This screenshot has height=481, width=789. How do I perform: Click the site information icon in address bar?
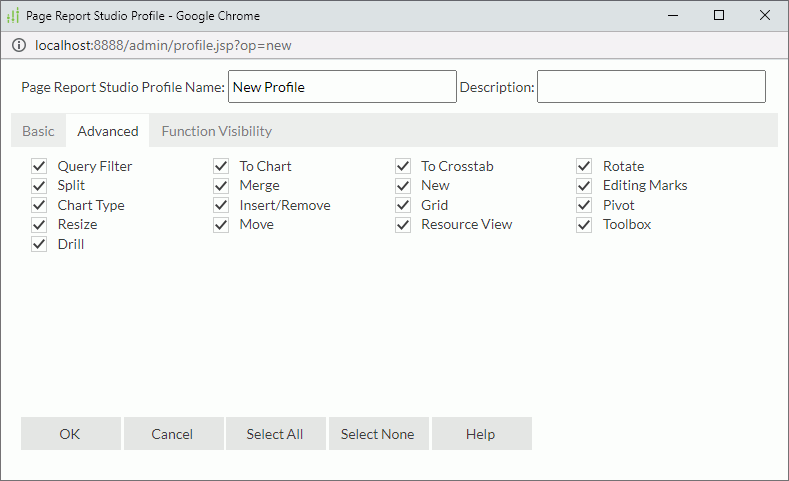click(x=19, y=45)
